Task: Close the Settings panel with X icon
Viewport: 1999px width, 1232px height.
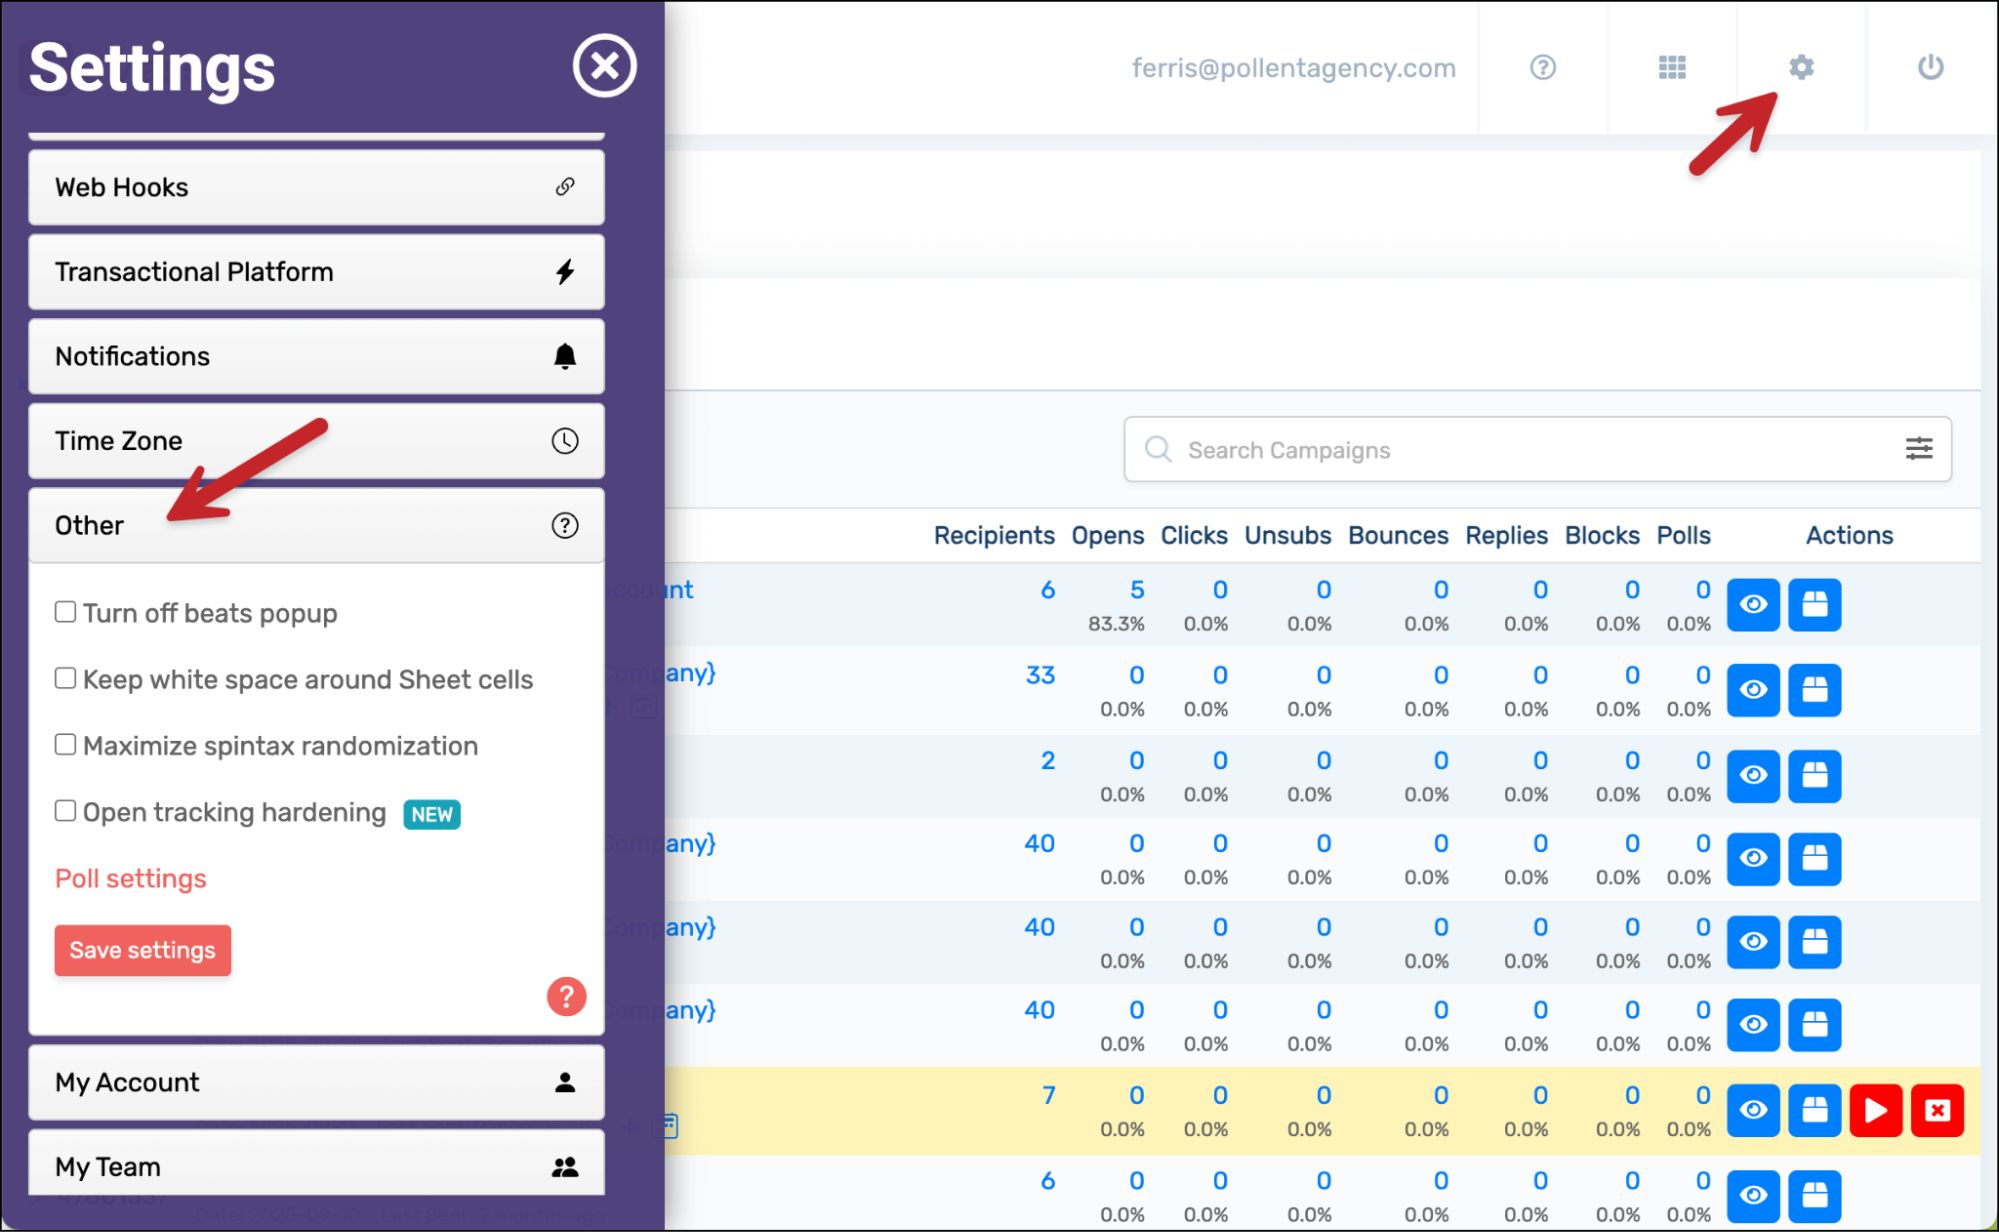Action: coord(604,66)
